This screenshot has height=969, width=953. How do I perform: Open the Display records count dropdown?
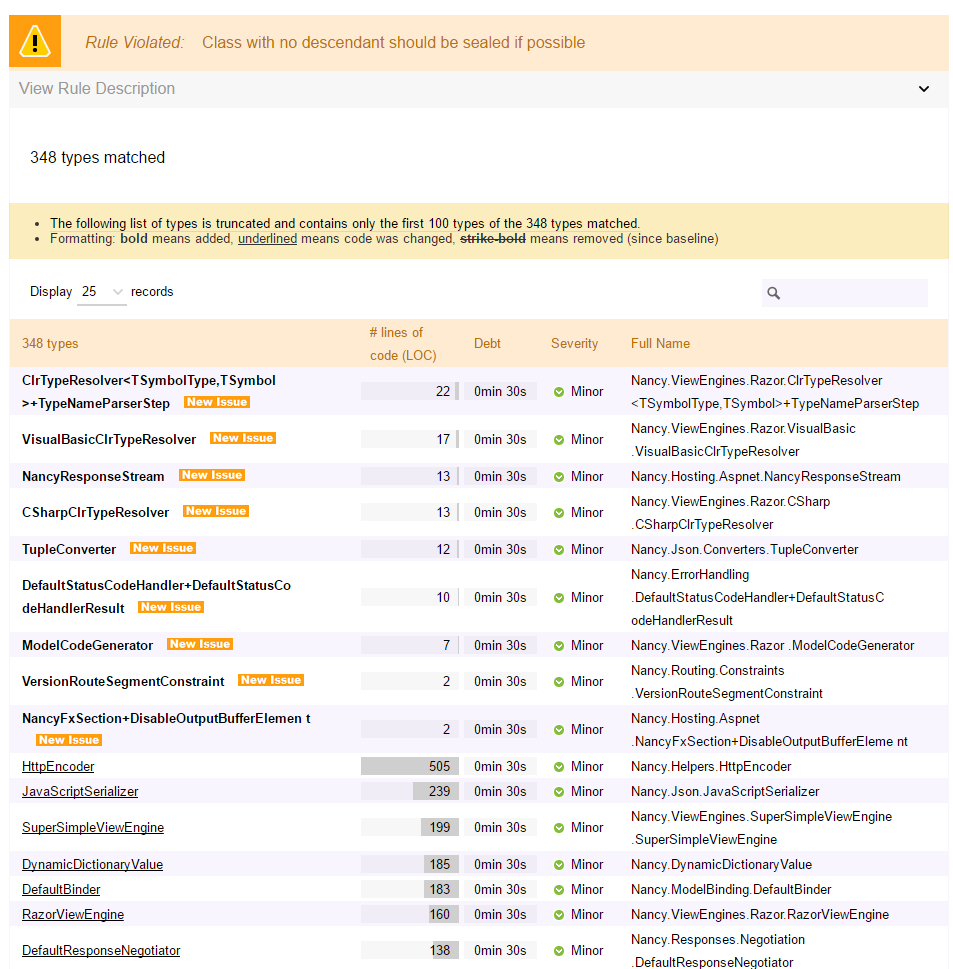click(102, 292)
